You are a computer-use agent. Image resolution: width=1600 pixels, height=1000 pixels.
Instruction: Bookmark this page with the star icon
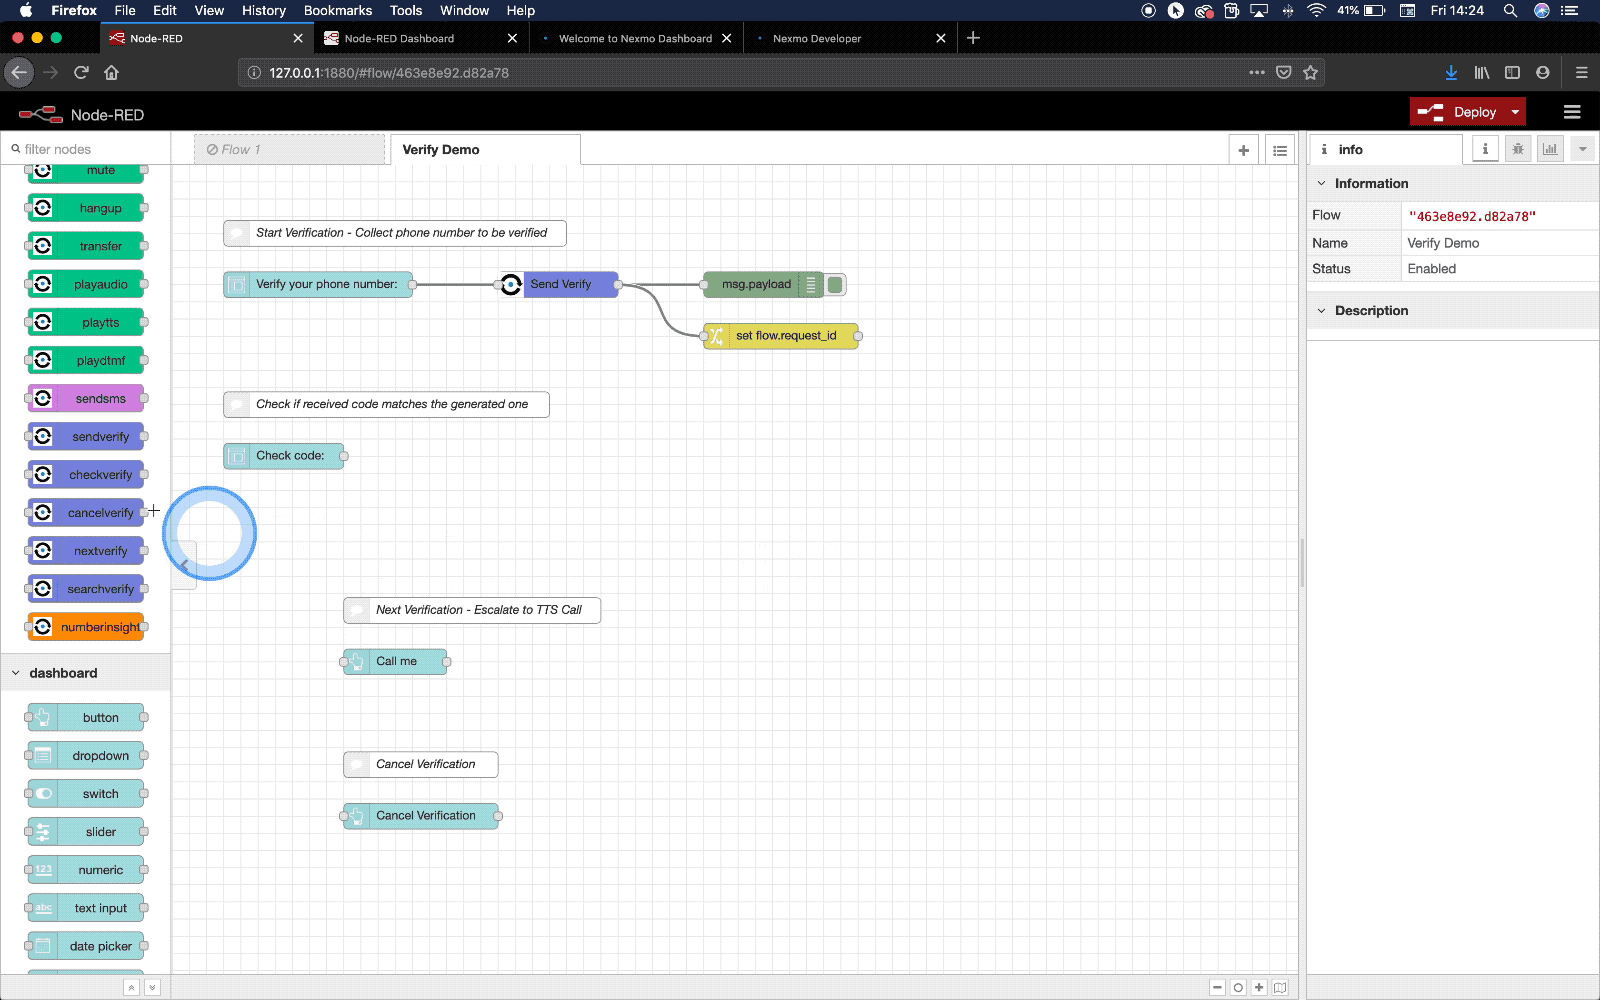click(x=1311, y=72)
